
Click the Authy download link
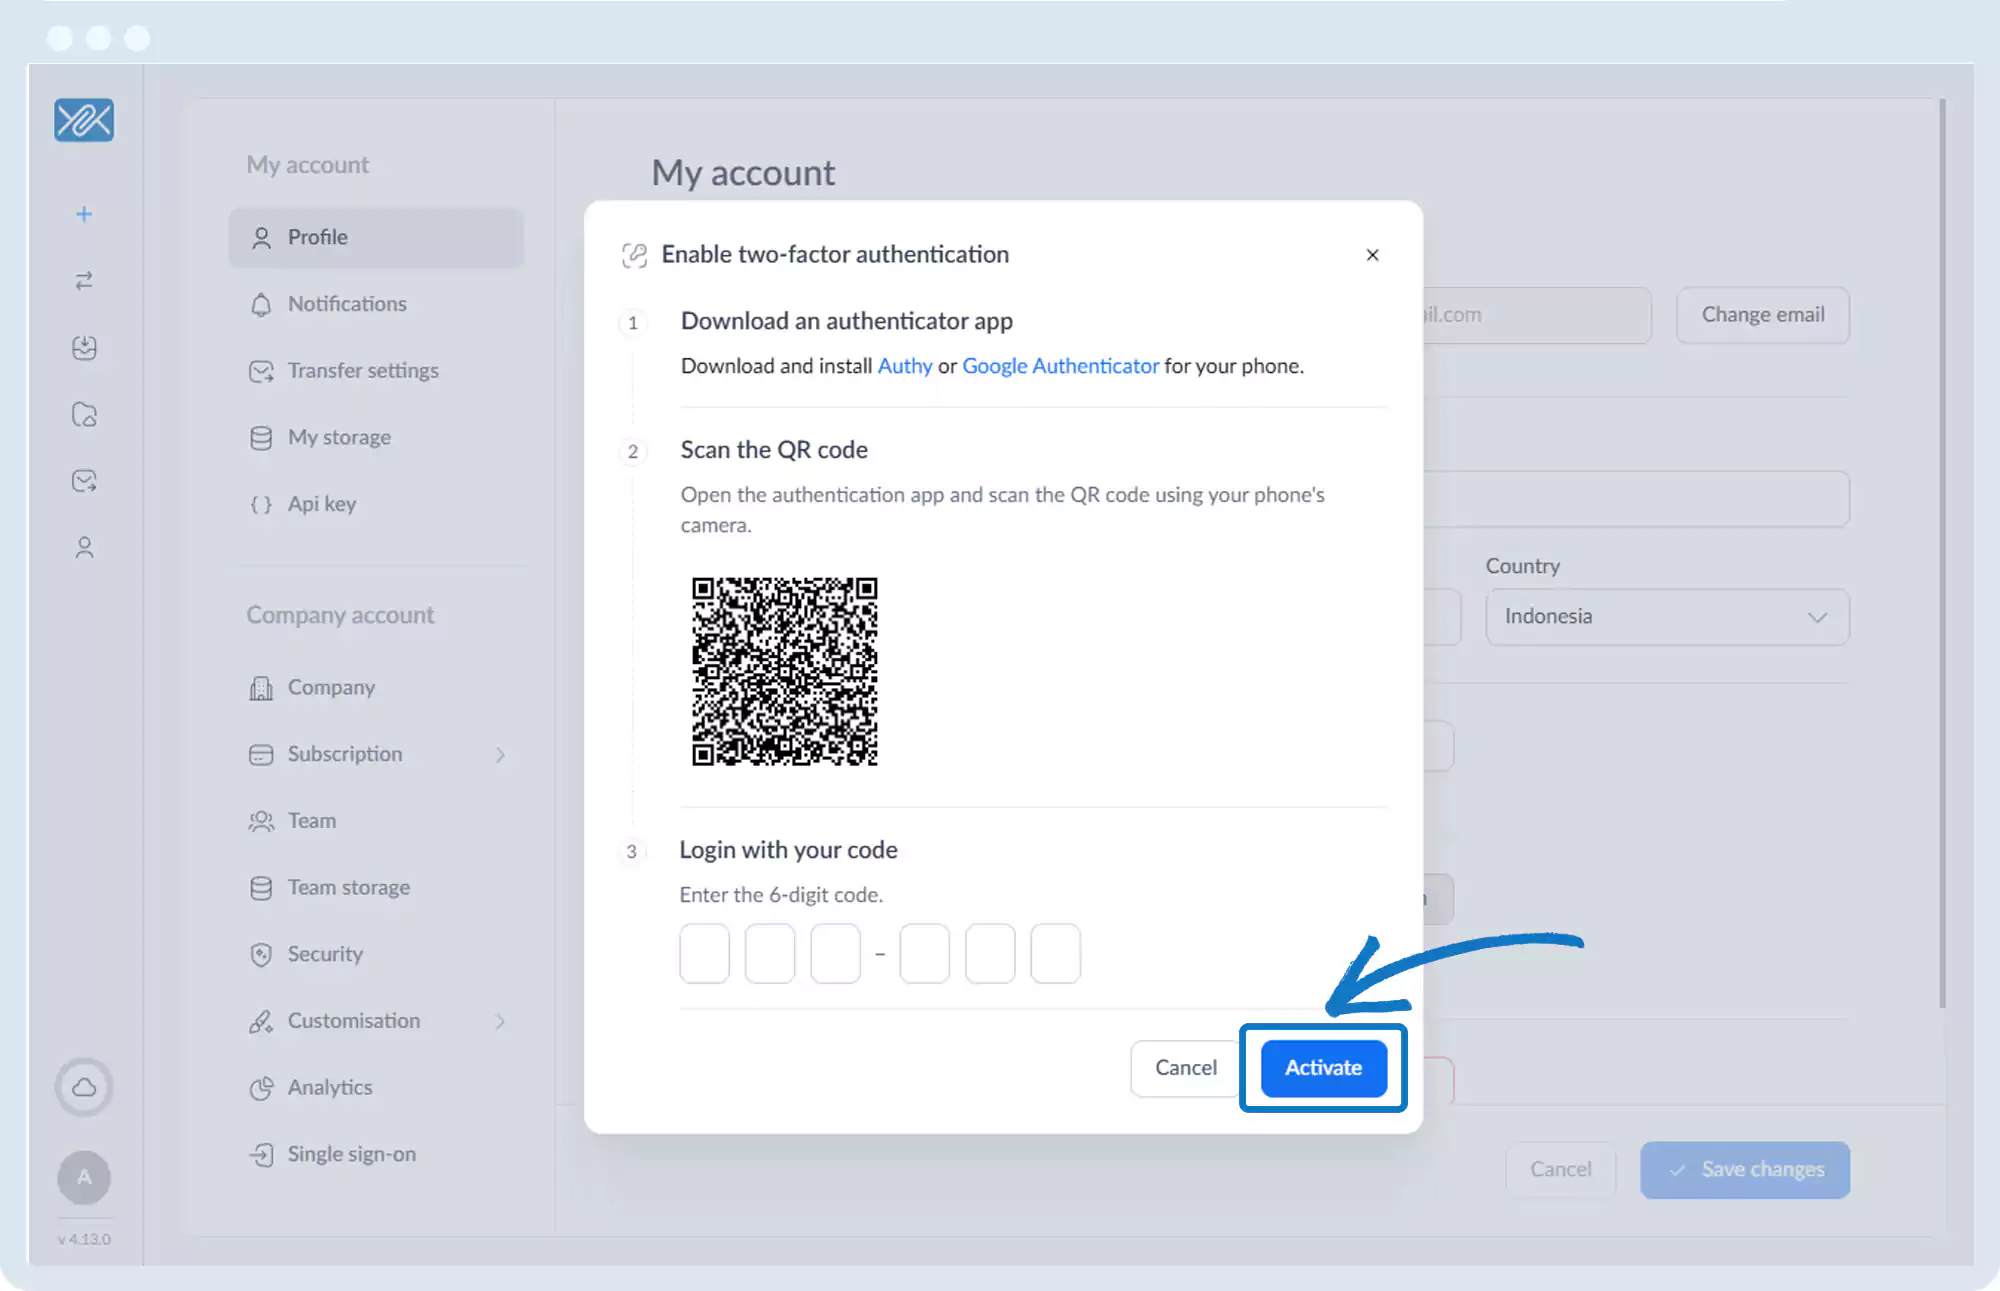(x=904, y=366)
